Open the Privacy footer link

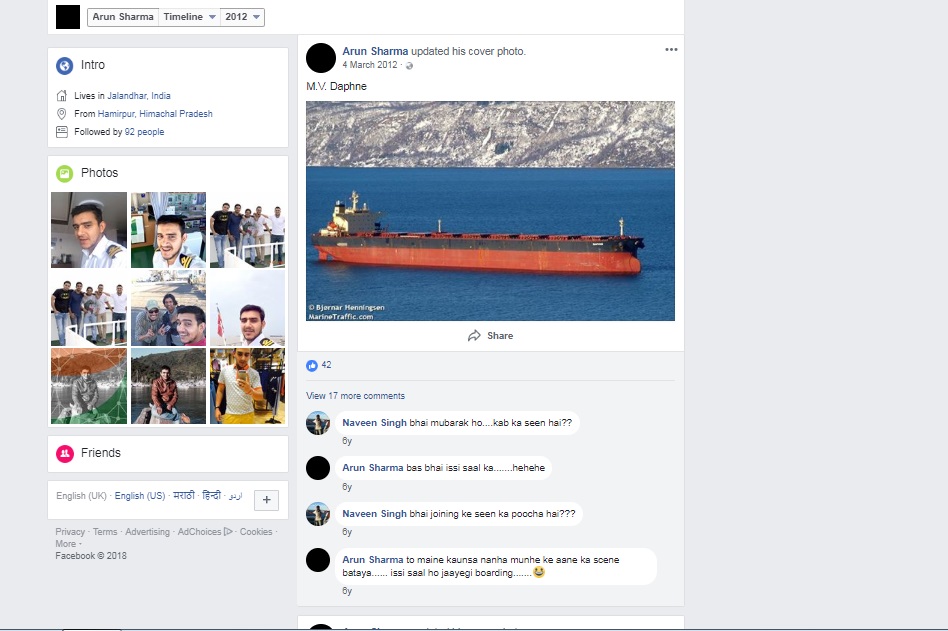70,532
